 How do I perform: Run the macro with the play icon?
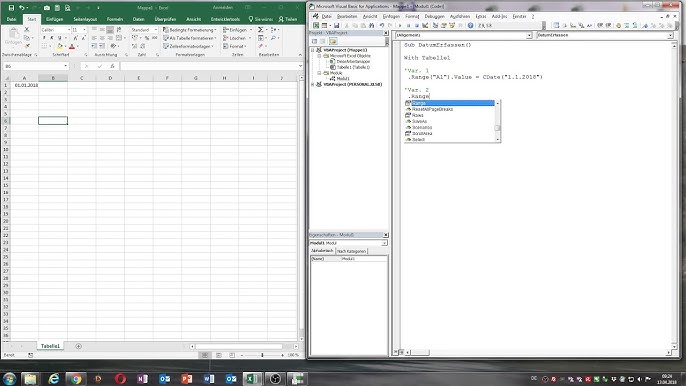click(400, 26)
